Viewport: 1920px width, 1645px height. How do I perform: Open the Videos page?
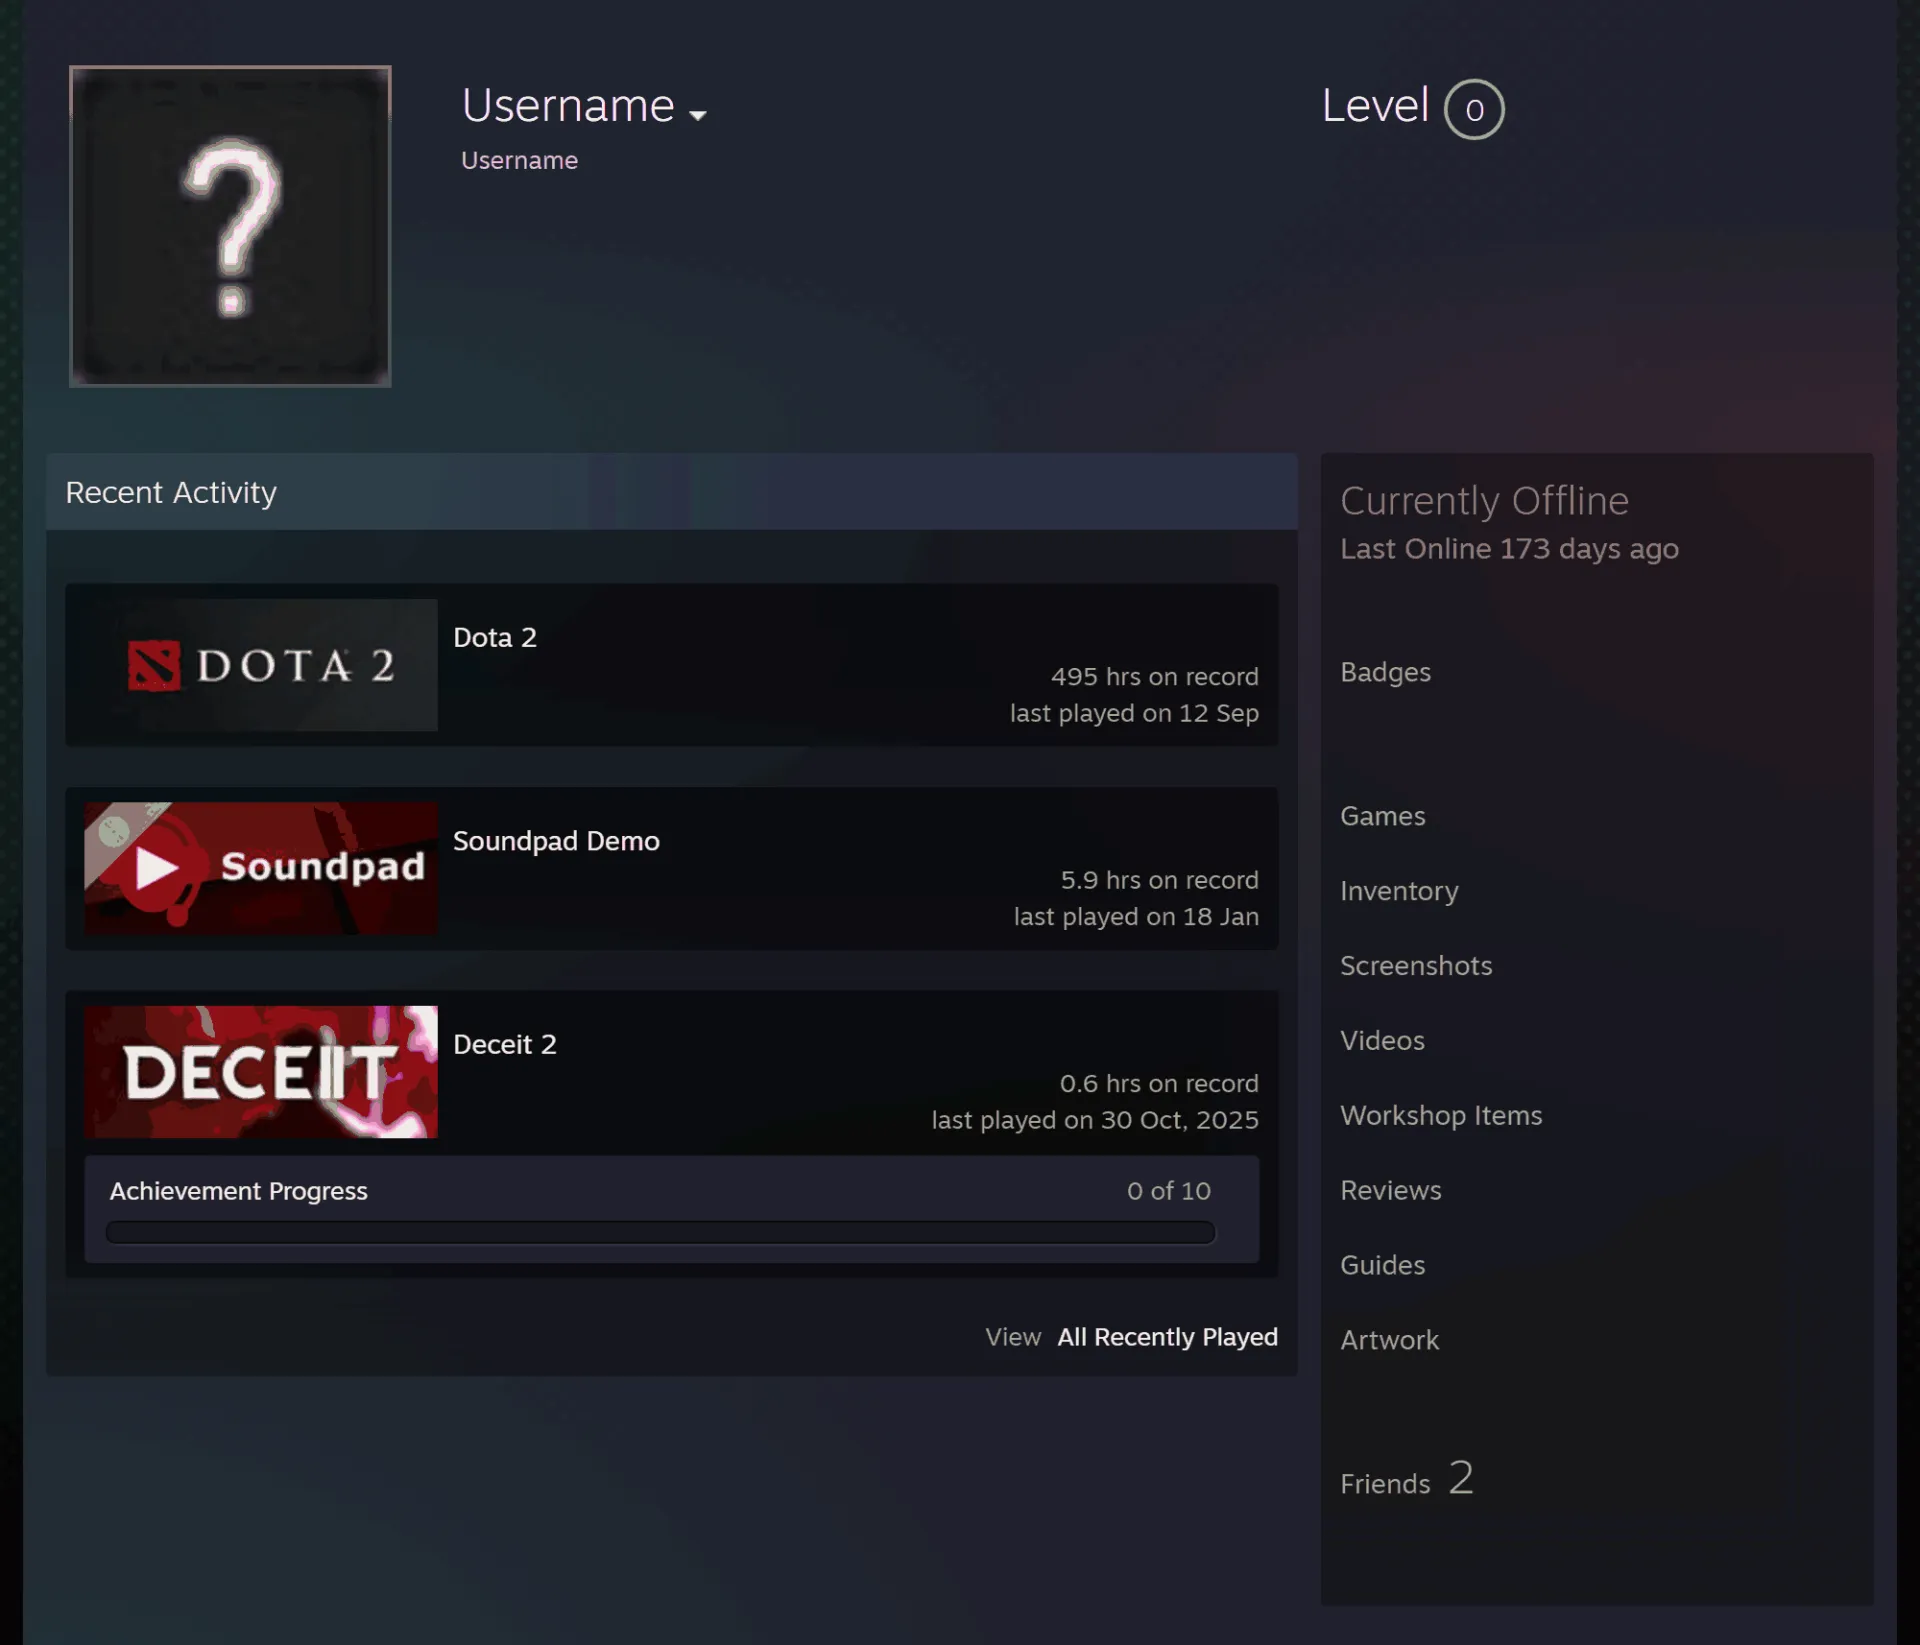click(x=1382, y=1041)
